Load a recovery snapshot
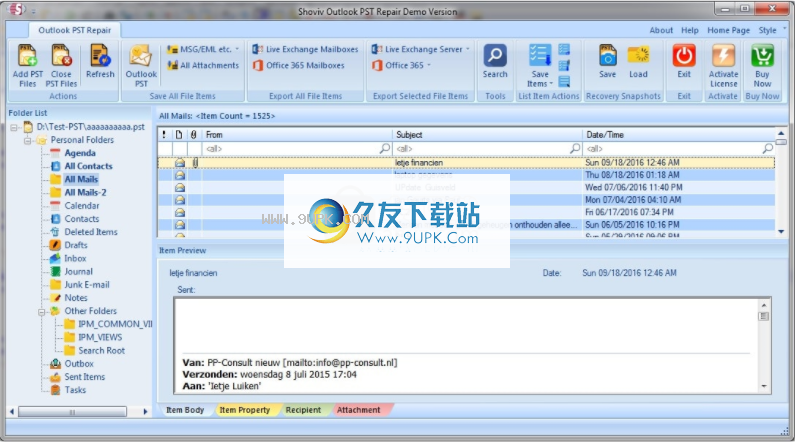Image resolution: width=795 pixels, height=443 pixels. (x=638, y=61)
